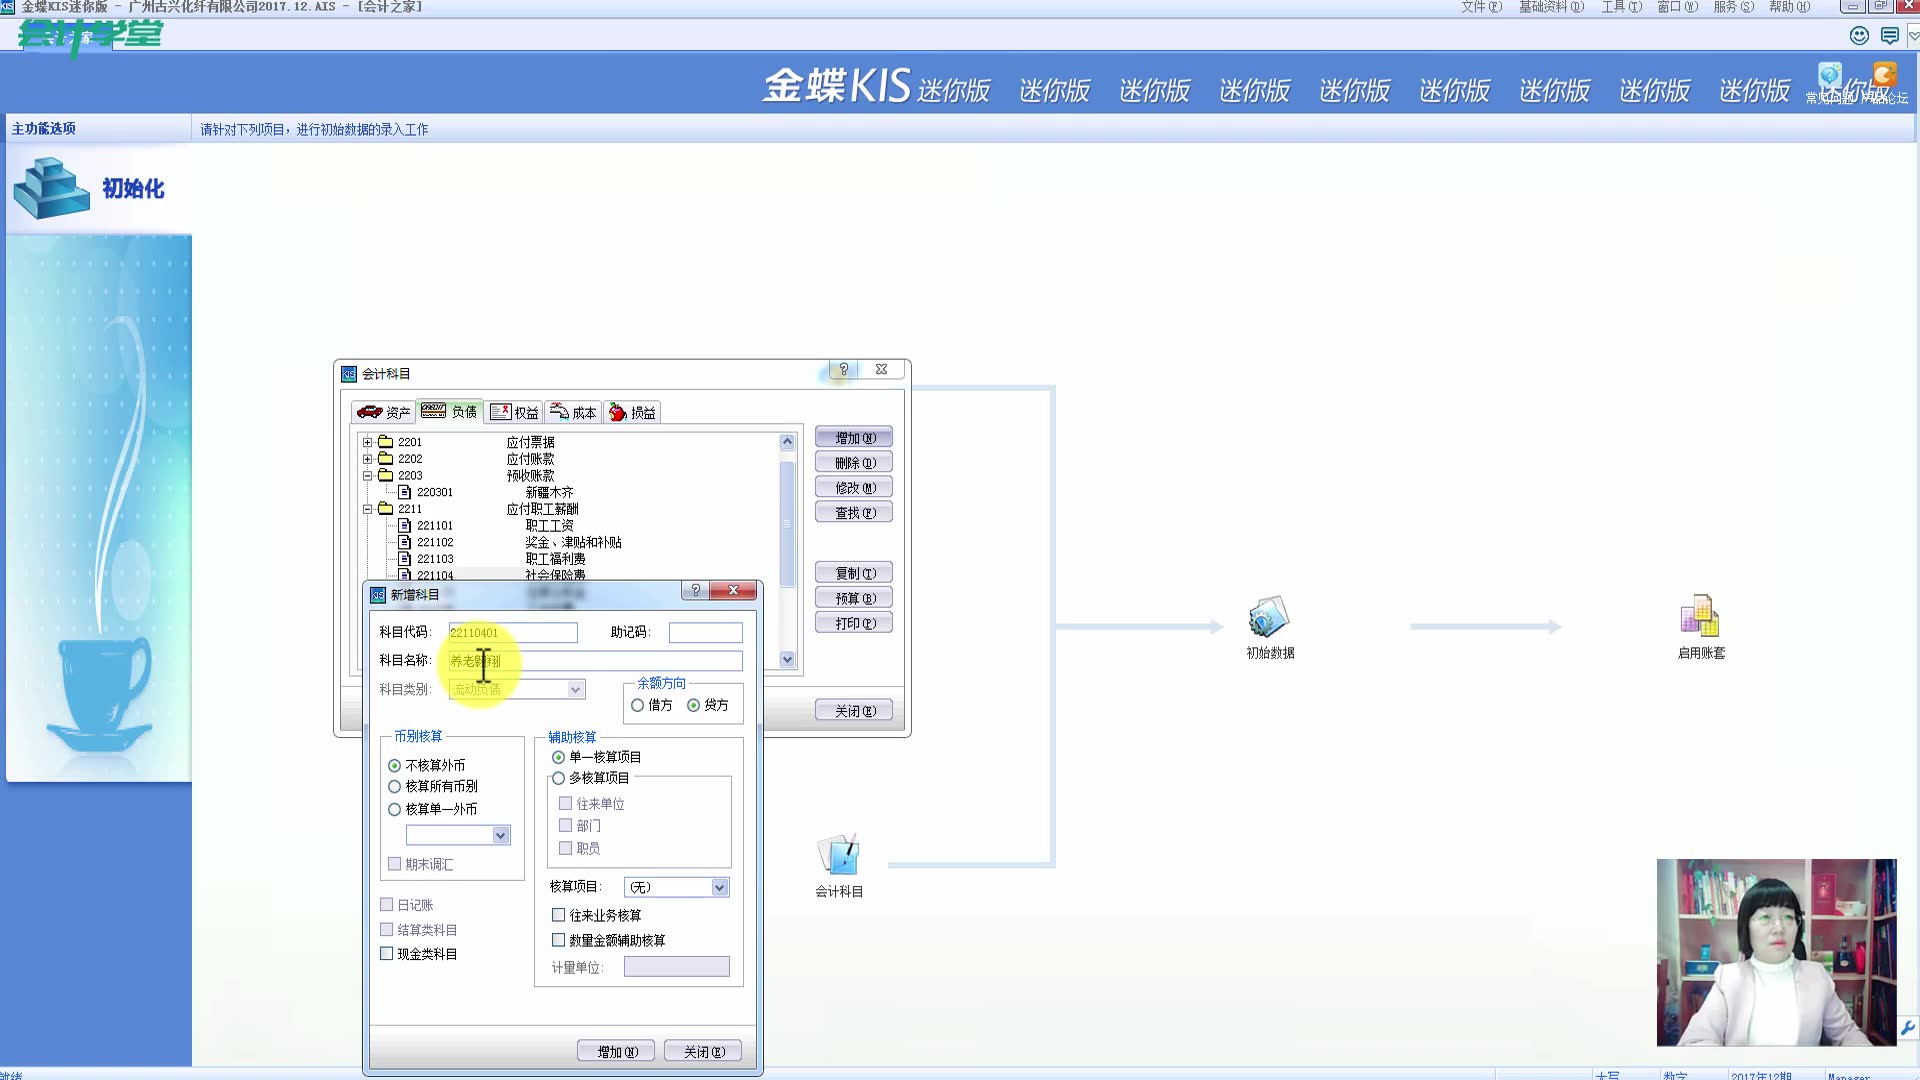
Task: Open the 工具(T) menu
Action: pyautogui.click(x=1620, y=7)
